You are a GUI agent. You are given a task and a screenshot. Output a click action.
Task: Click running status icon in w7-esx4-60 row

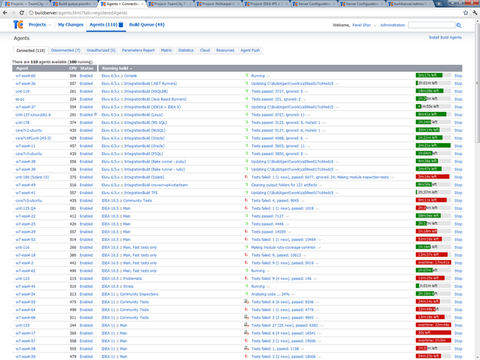pyautogui.click(x=246, y=75)
